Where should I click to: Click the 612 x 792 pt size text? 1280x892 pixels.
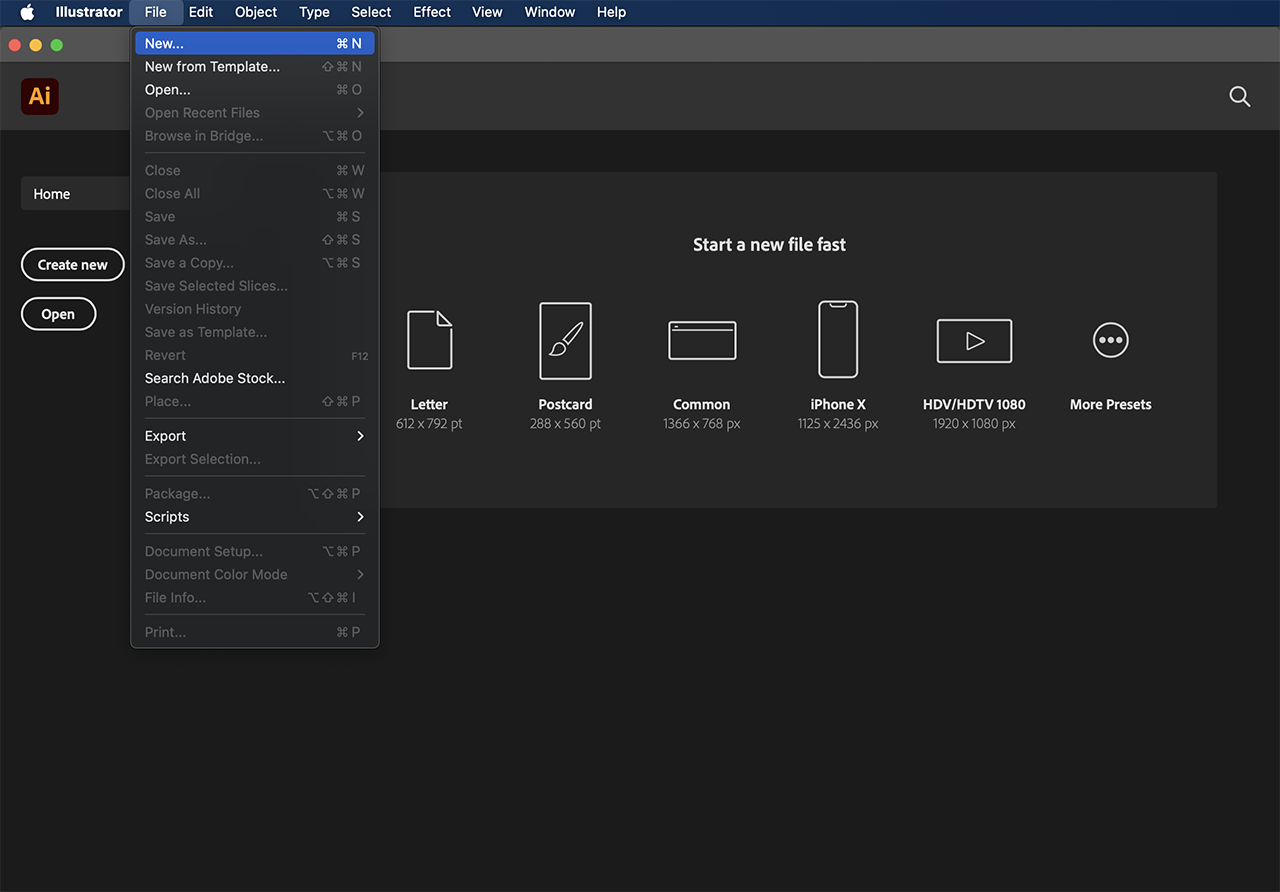429,424
